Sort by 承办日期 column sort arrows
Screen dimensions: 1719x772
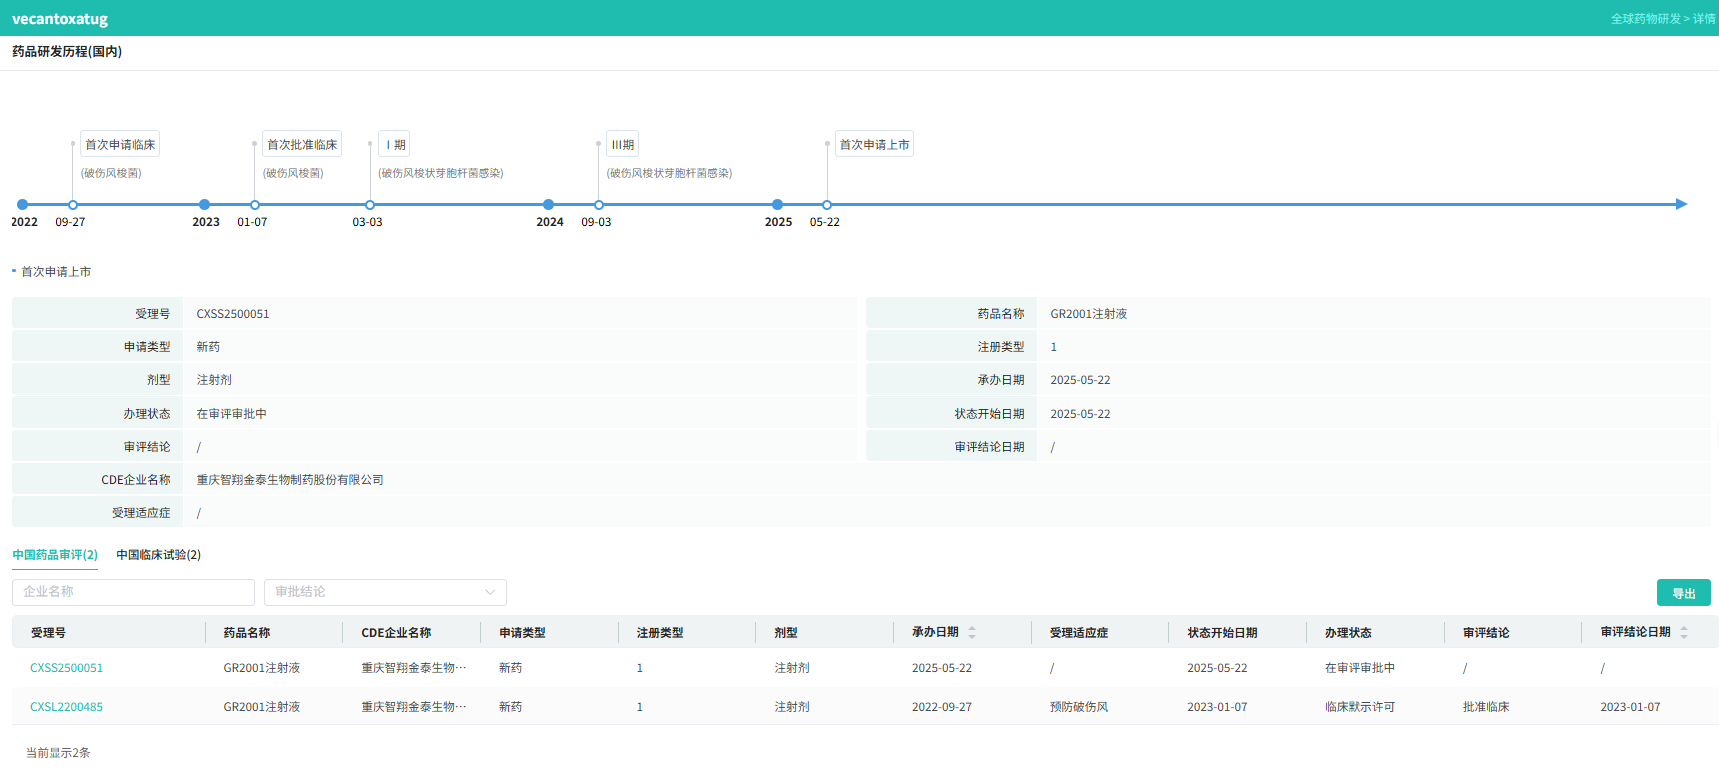[972, 633]
